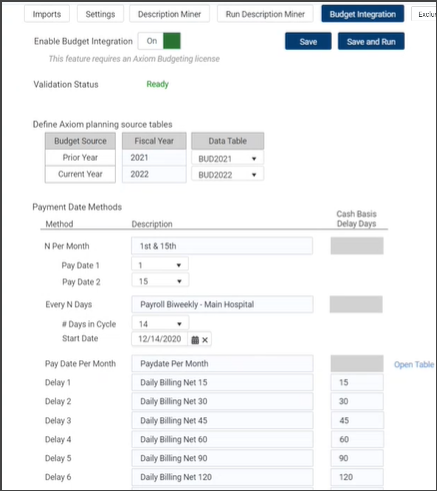Screen dimensions: 437x491
Task: Edit the N Per Month description field
Action: pos(222,246)
